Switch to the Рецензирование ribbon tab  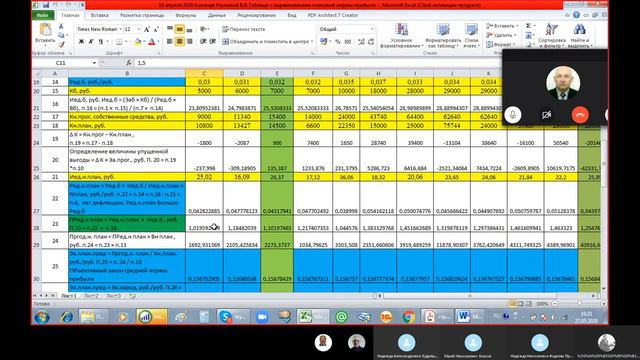click(x=256, y=15)
